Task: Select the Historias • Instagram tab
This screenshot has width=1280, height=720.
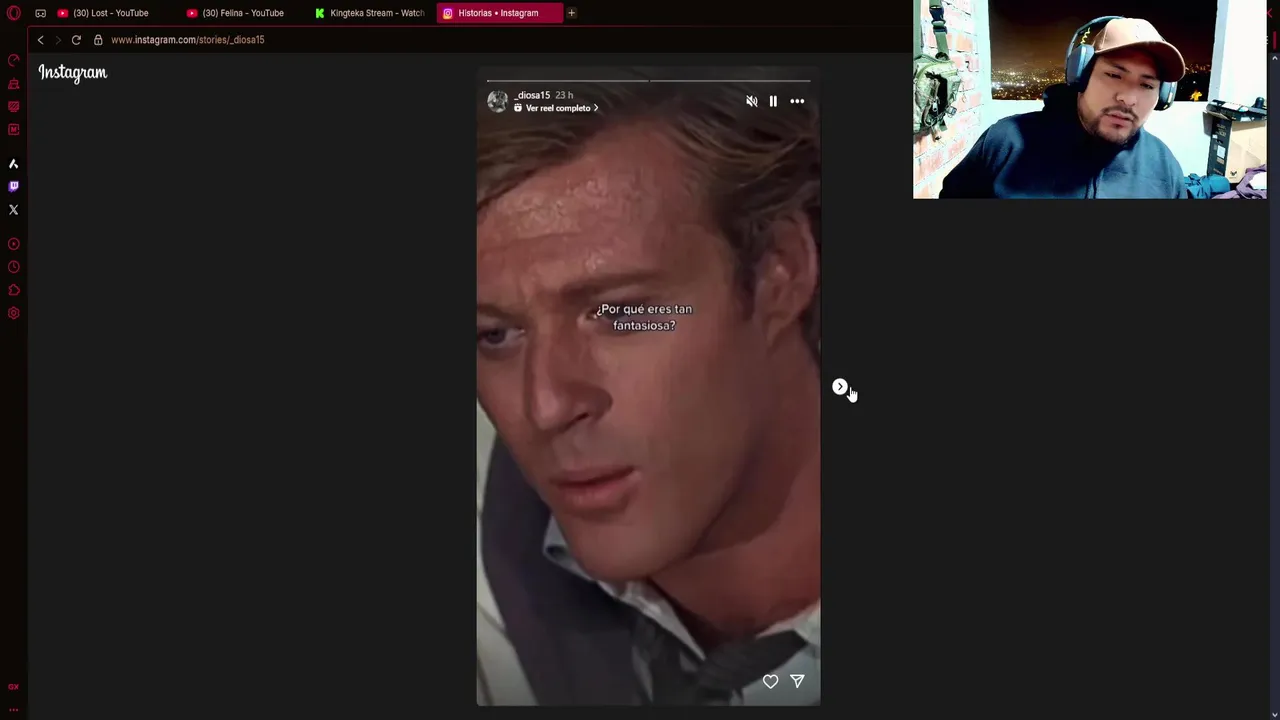Action: coord(499,13)
